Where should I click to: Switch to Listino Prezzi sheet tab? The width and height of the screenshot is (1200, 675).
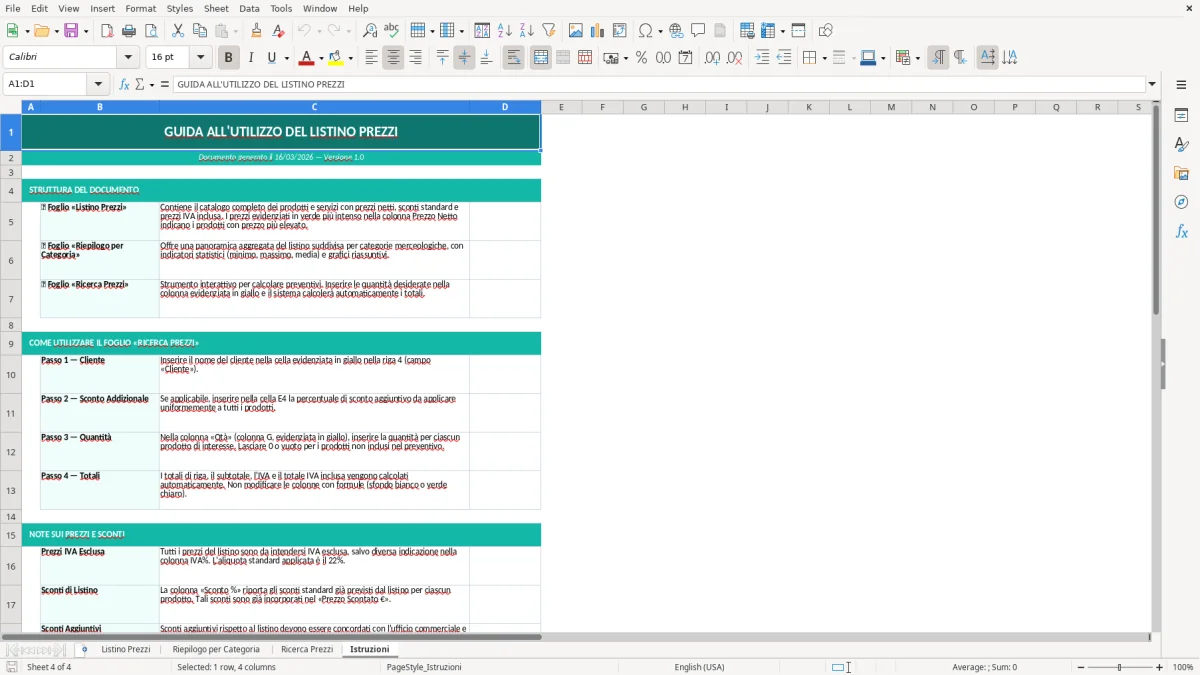126,650
